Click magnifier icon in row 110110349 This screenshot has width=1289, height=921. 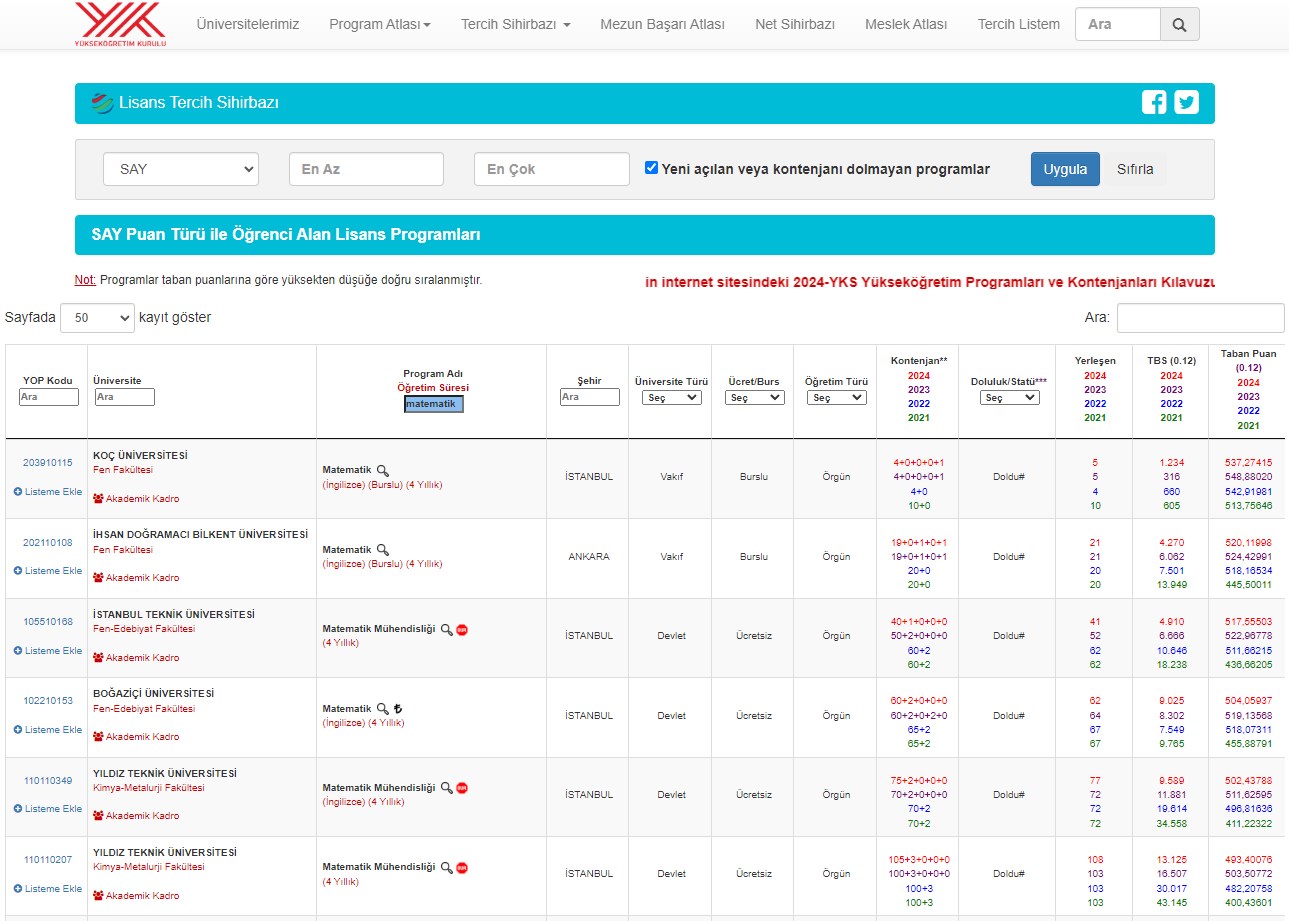[446, 788]
